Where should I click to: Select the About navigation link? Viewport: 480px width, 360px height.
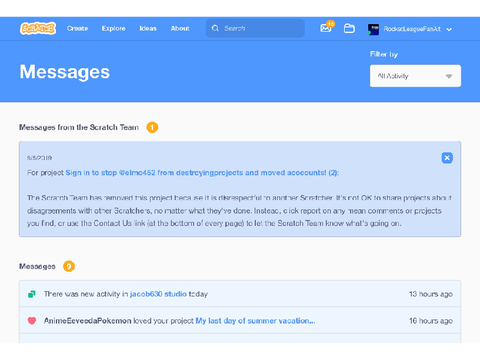(180, 28)
